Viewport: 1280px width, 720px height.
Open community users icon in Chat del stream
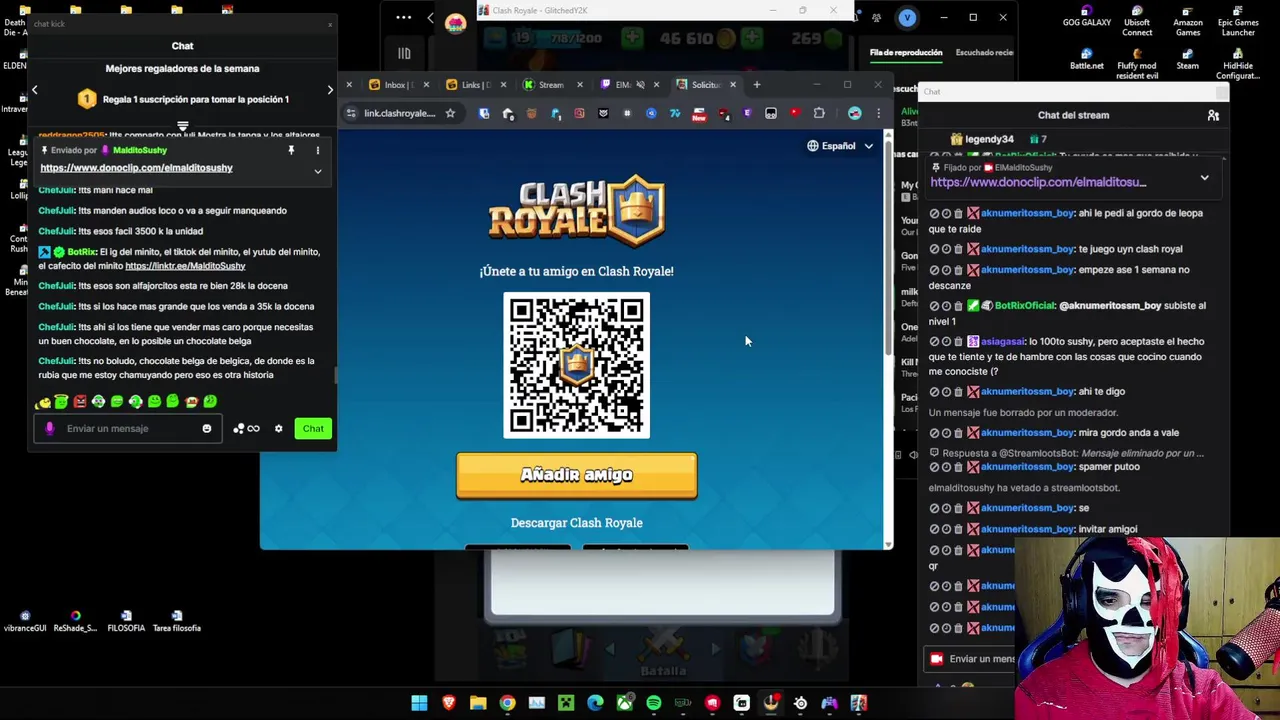[1213, 115]
